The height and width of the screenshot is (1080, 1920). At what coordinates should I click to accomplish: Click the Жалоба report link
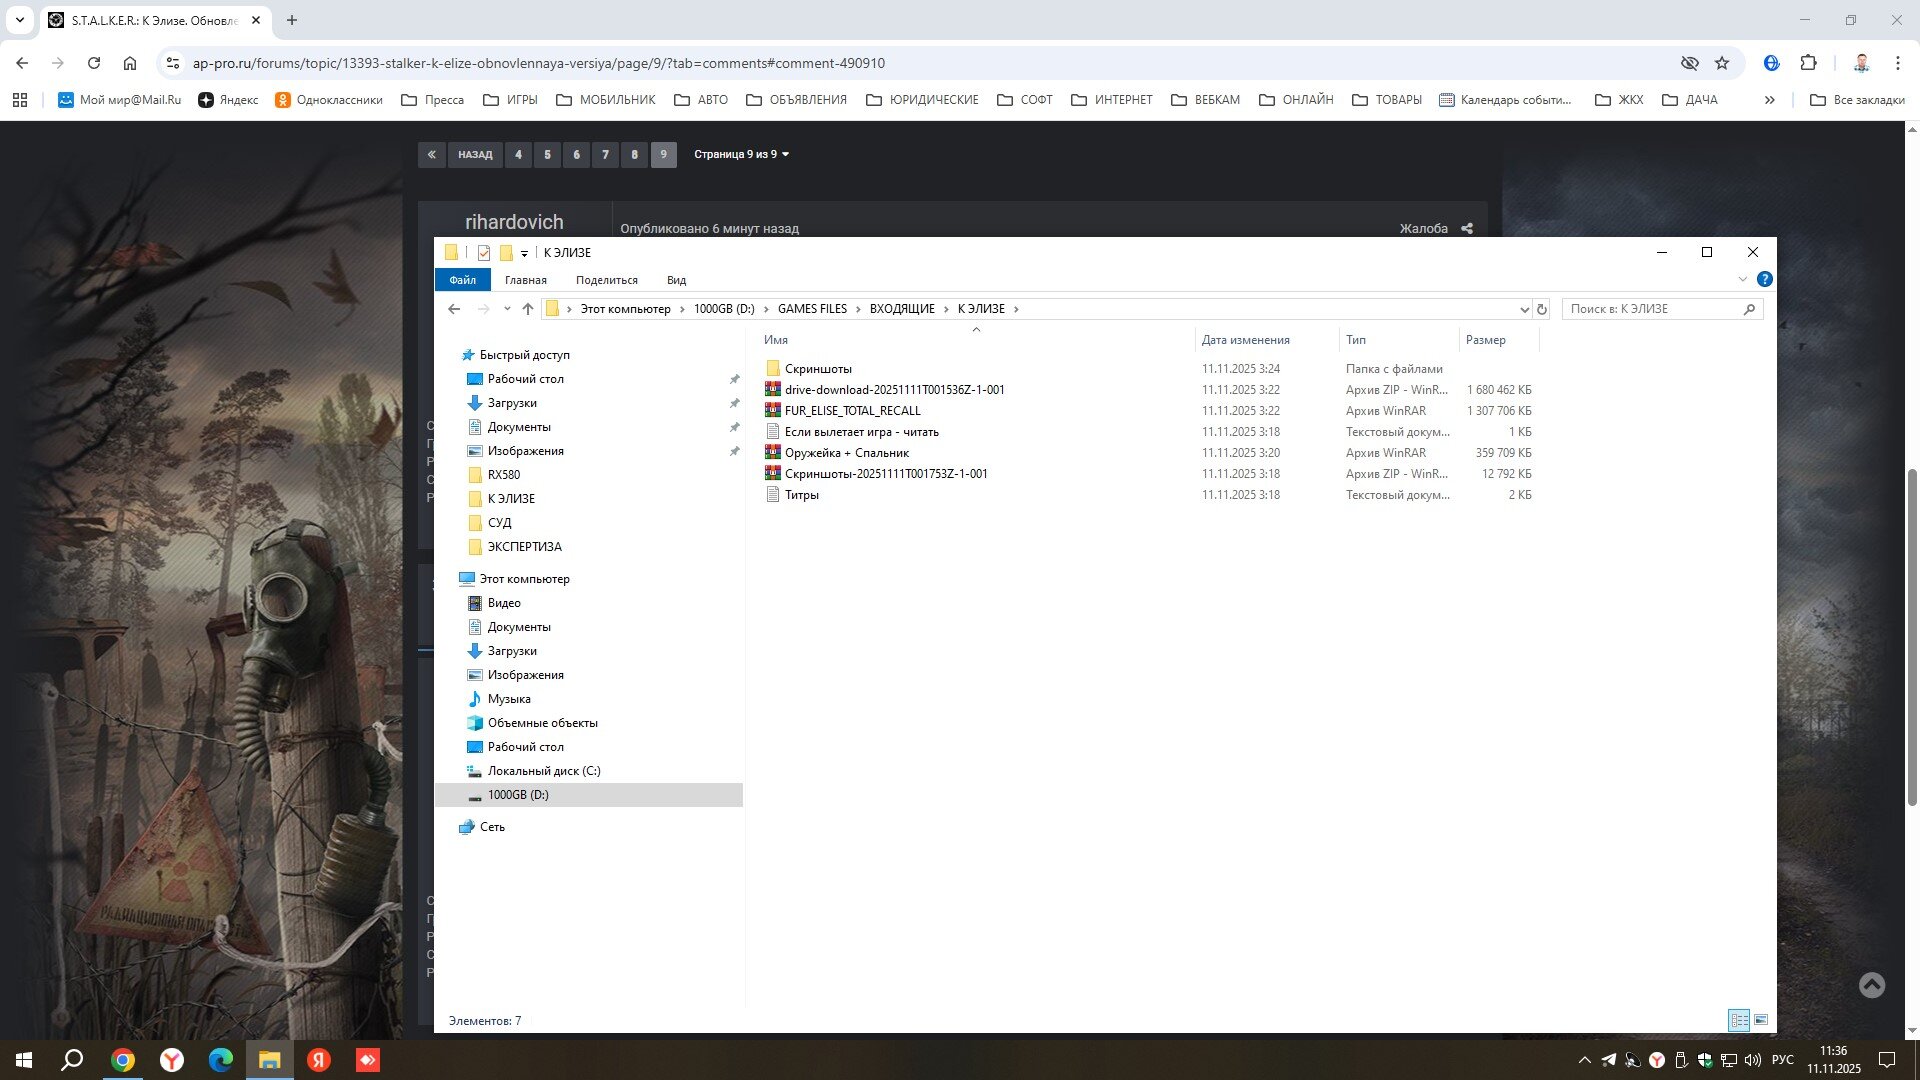click(1423, 228)
